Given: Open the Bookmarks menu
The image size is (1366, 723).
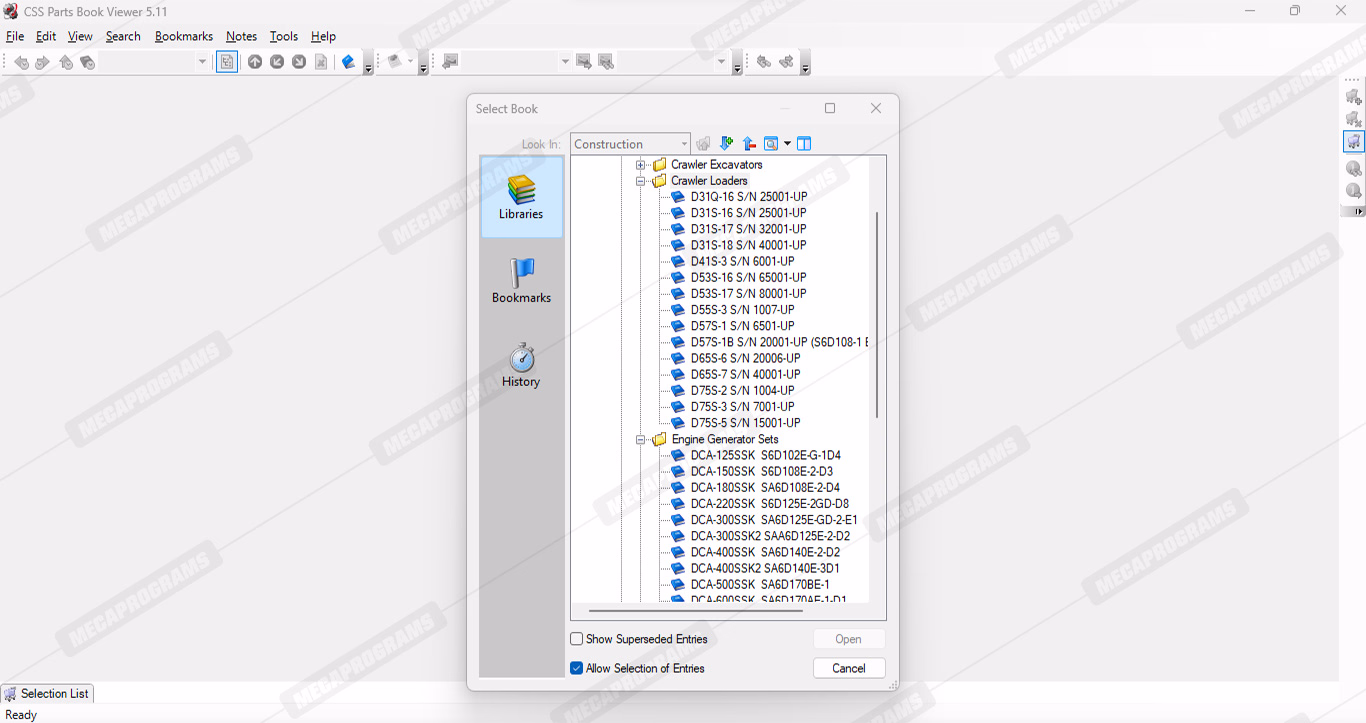Looking at the screenshot, I should tap(183, 36).
